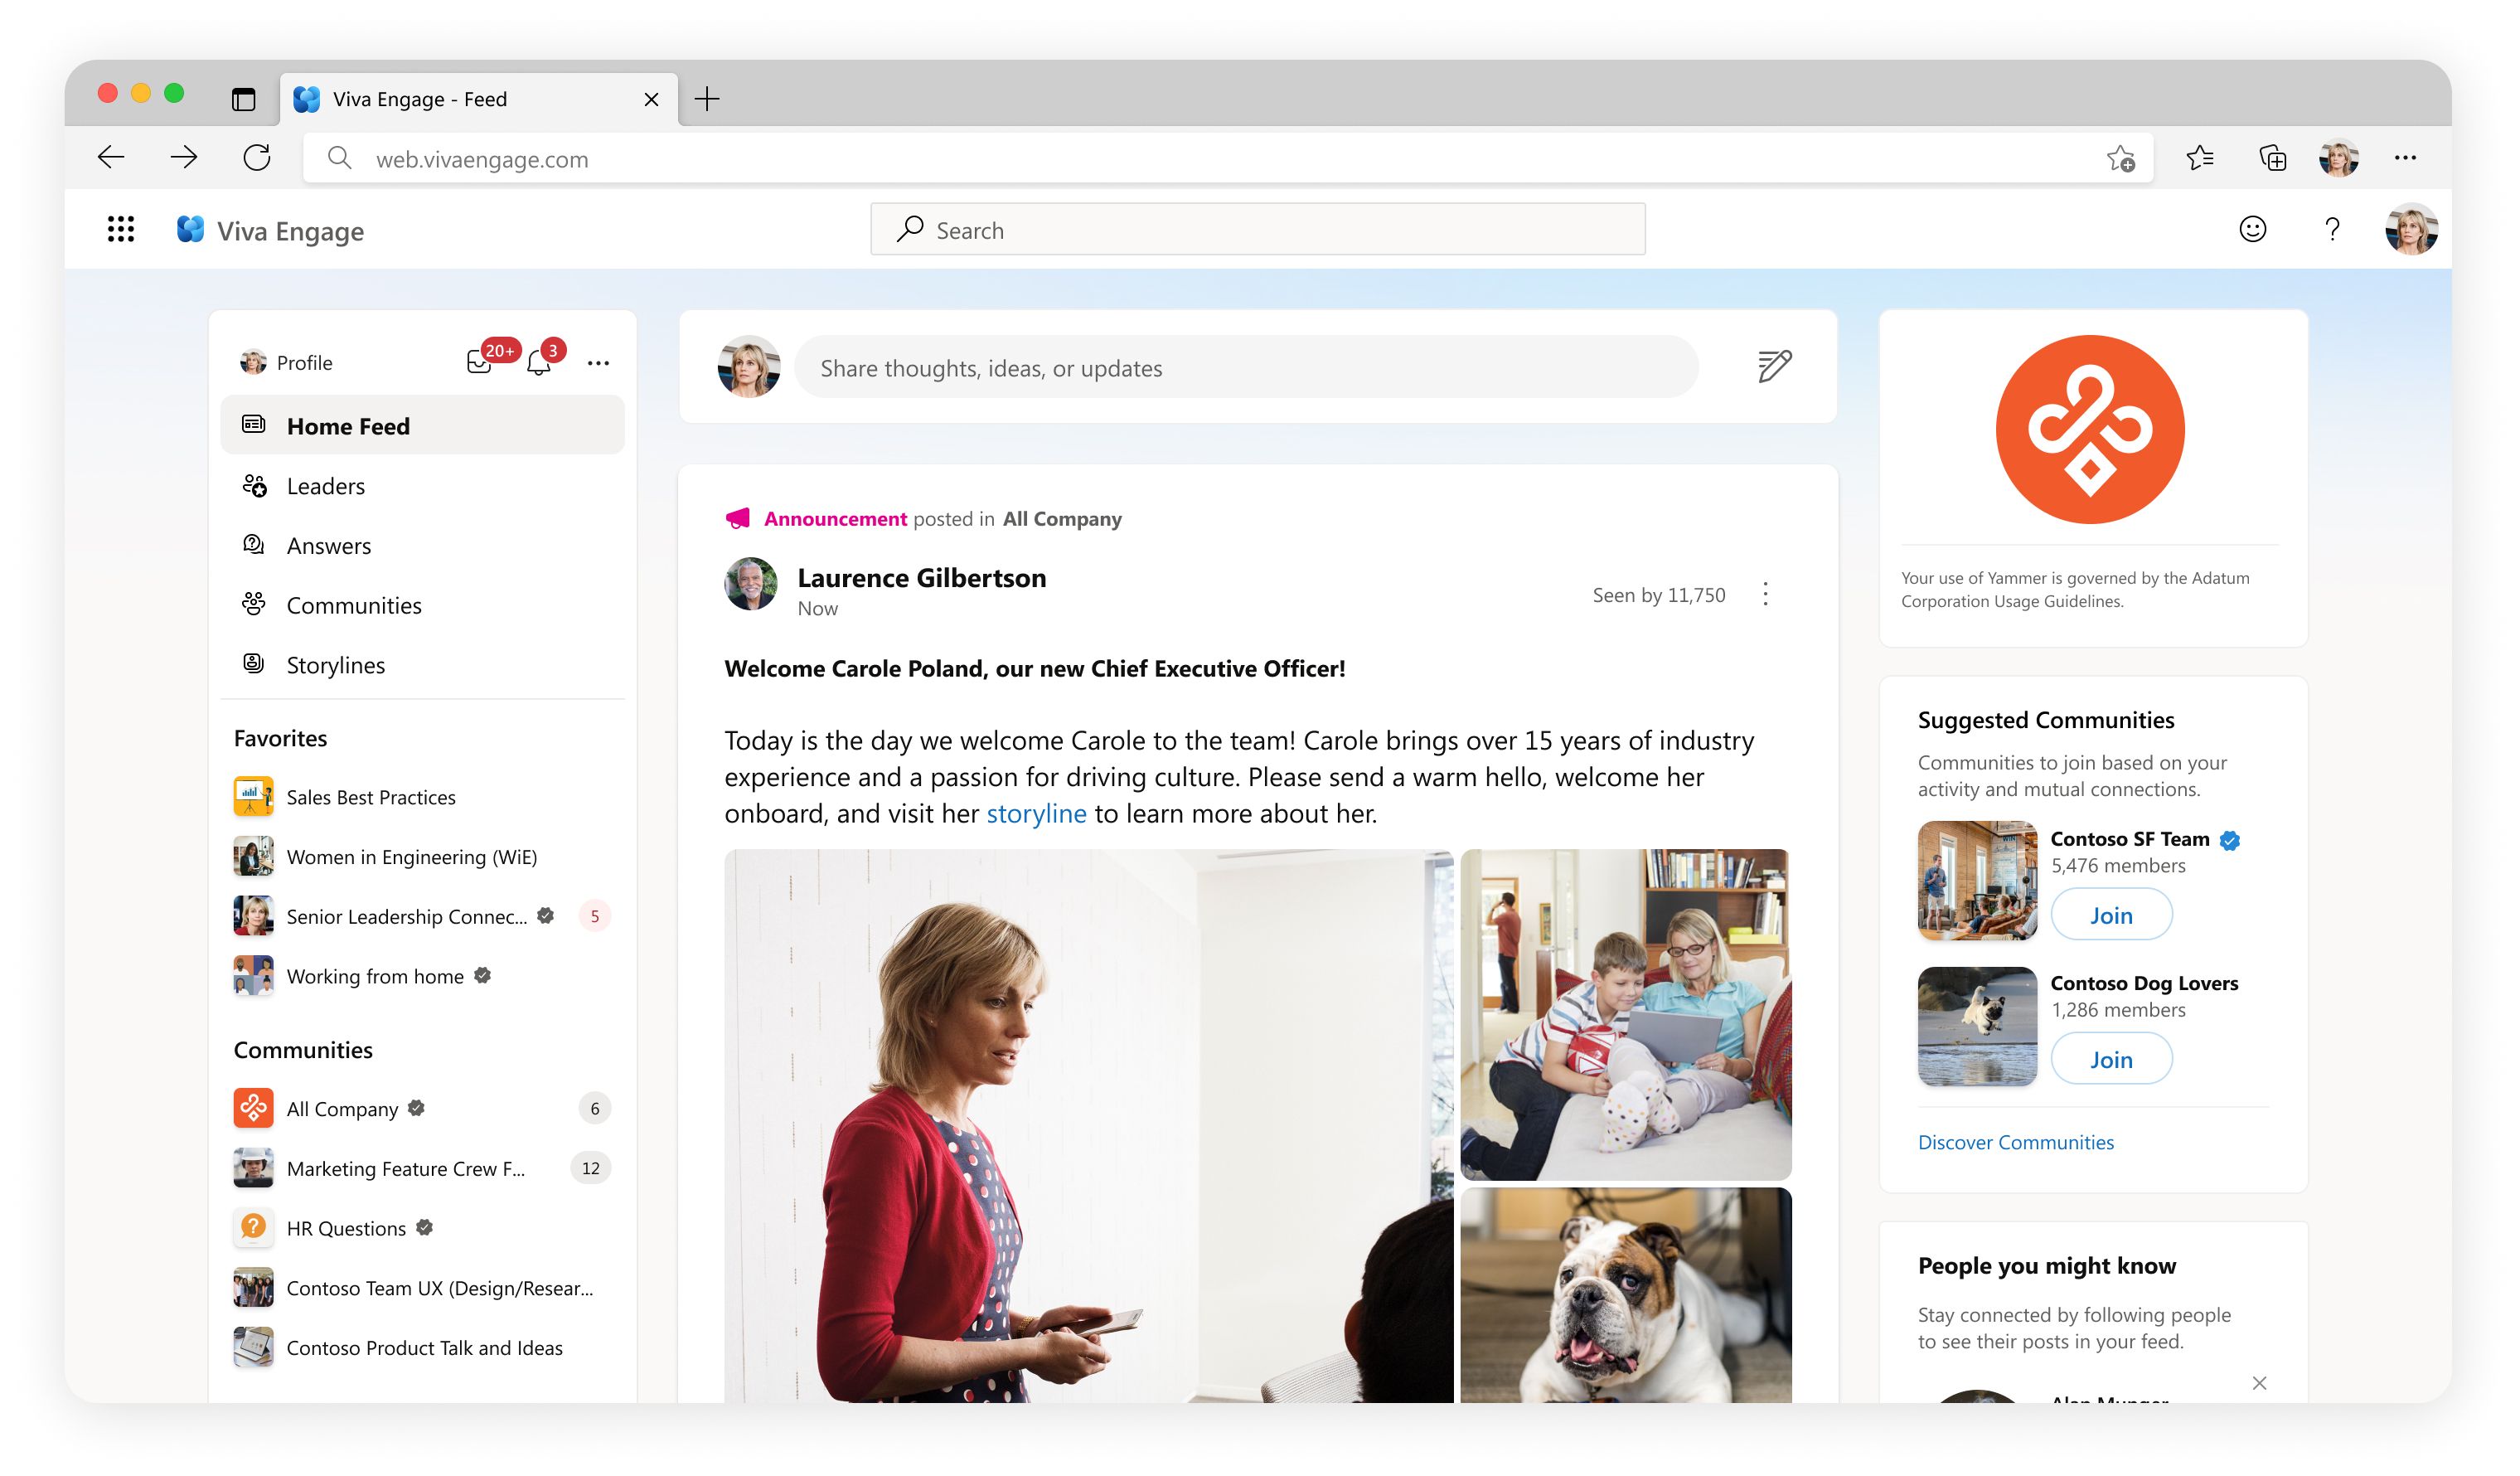Join the Contoso SF Team community
Screen dimensions: 2520x1476
coord(2110,915)
